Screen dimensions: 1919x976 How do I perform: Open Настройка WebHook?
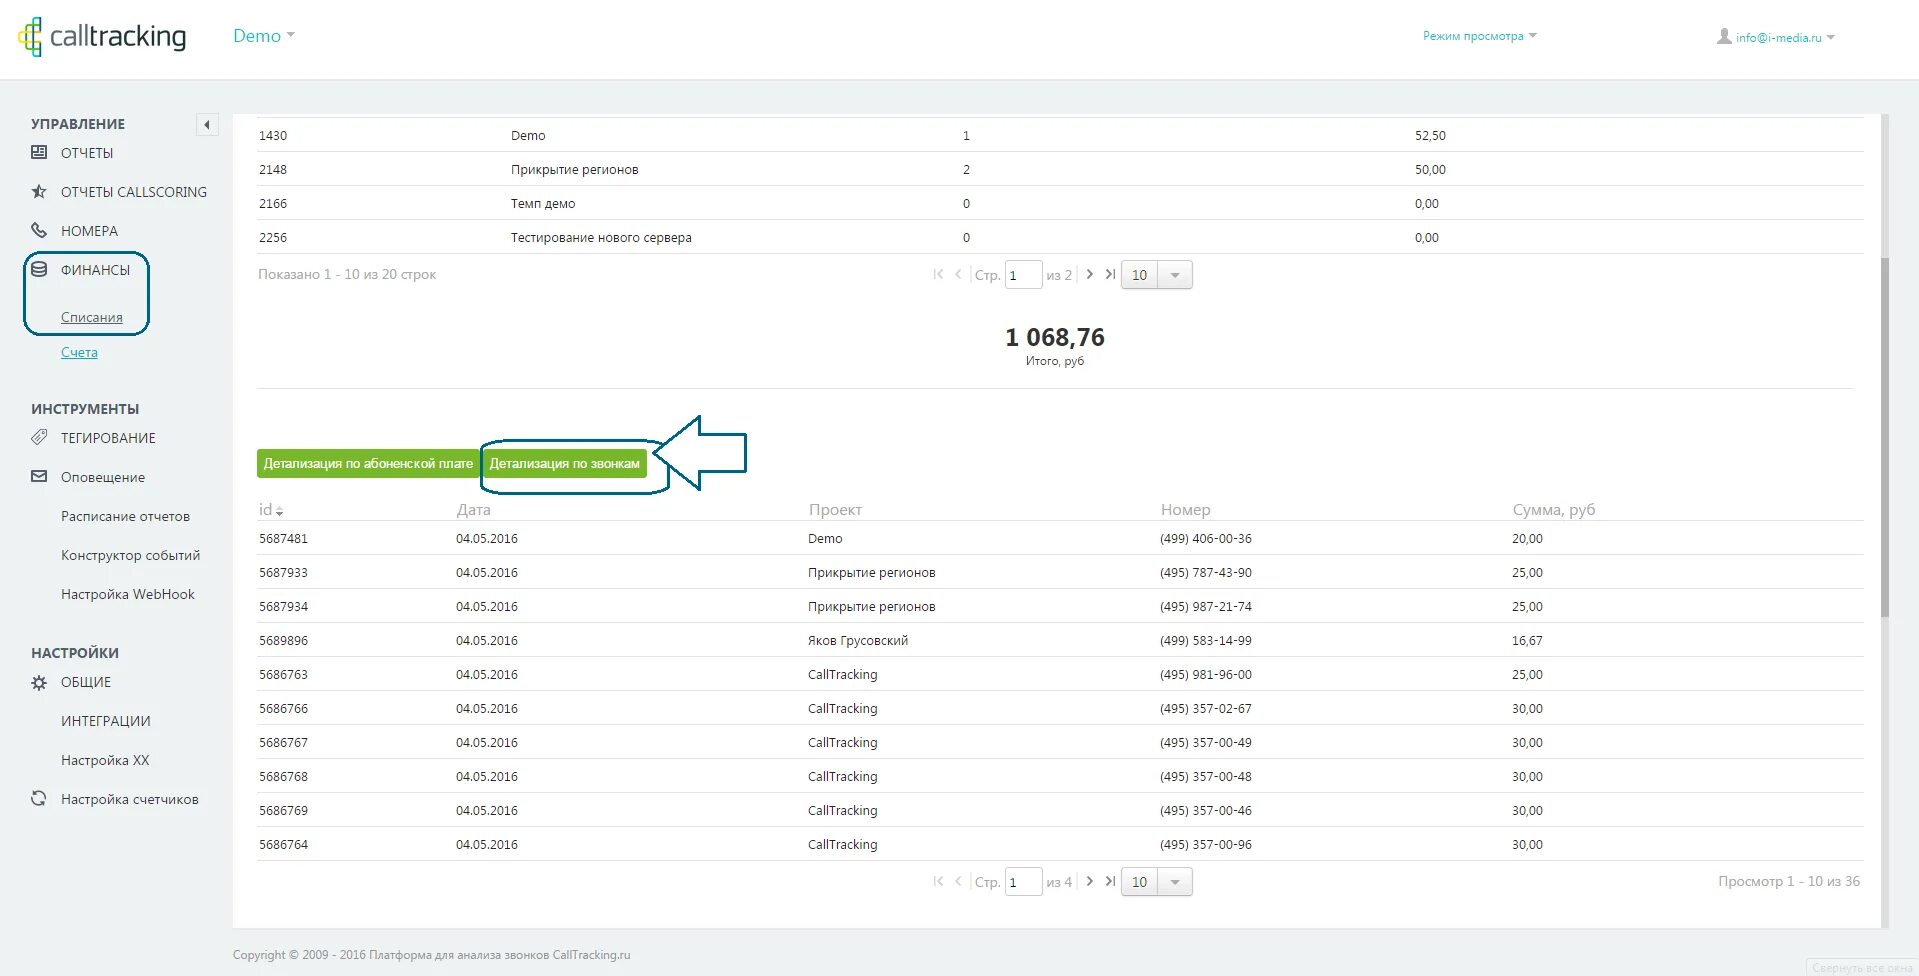(128, 594)
